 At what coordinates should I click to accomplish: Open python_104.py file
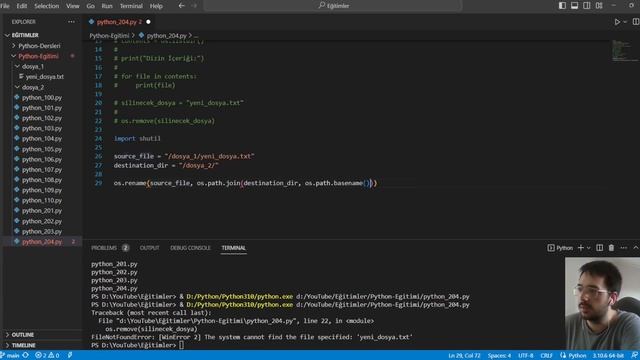(x=42, y=139)
